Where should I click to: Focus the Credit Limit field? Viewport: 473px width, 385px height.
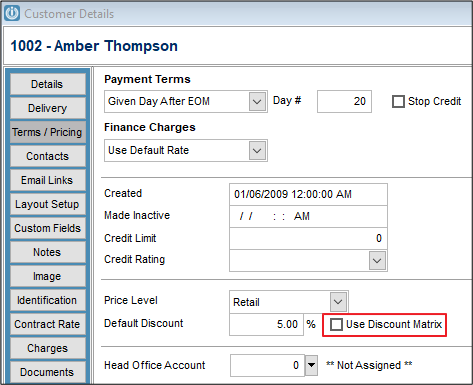(308, 238)
